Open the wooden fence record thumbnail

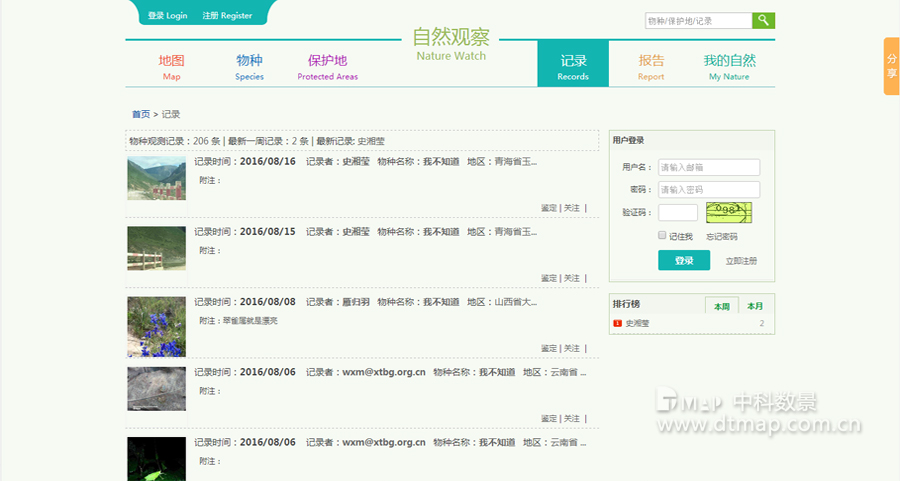point(156,248)
